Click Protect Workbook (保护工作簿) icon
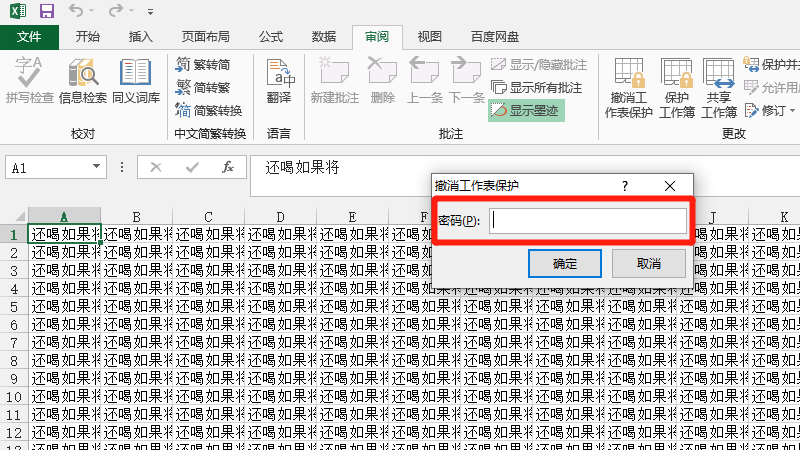Screen dimensions: 800x450 [x=677, y=88]
